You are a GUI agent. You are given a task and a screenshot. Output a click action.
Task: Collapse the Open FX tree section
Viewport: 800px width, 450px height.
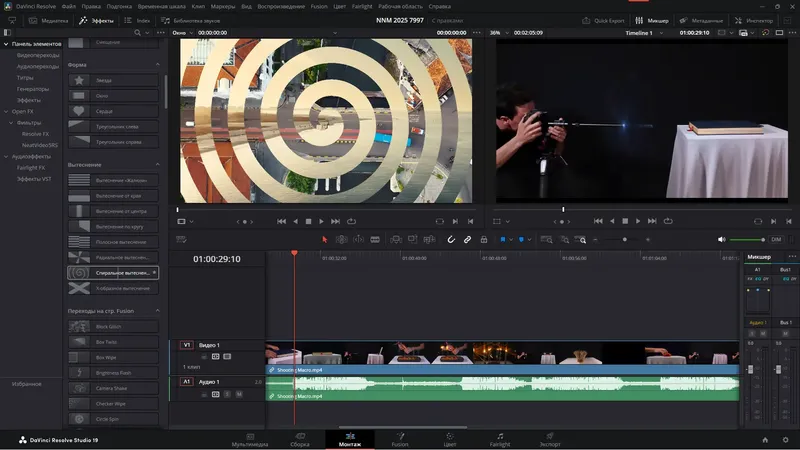[x=6, y=111]
